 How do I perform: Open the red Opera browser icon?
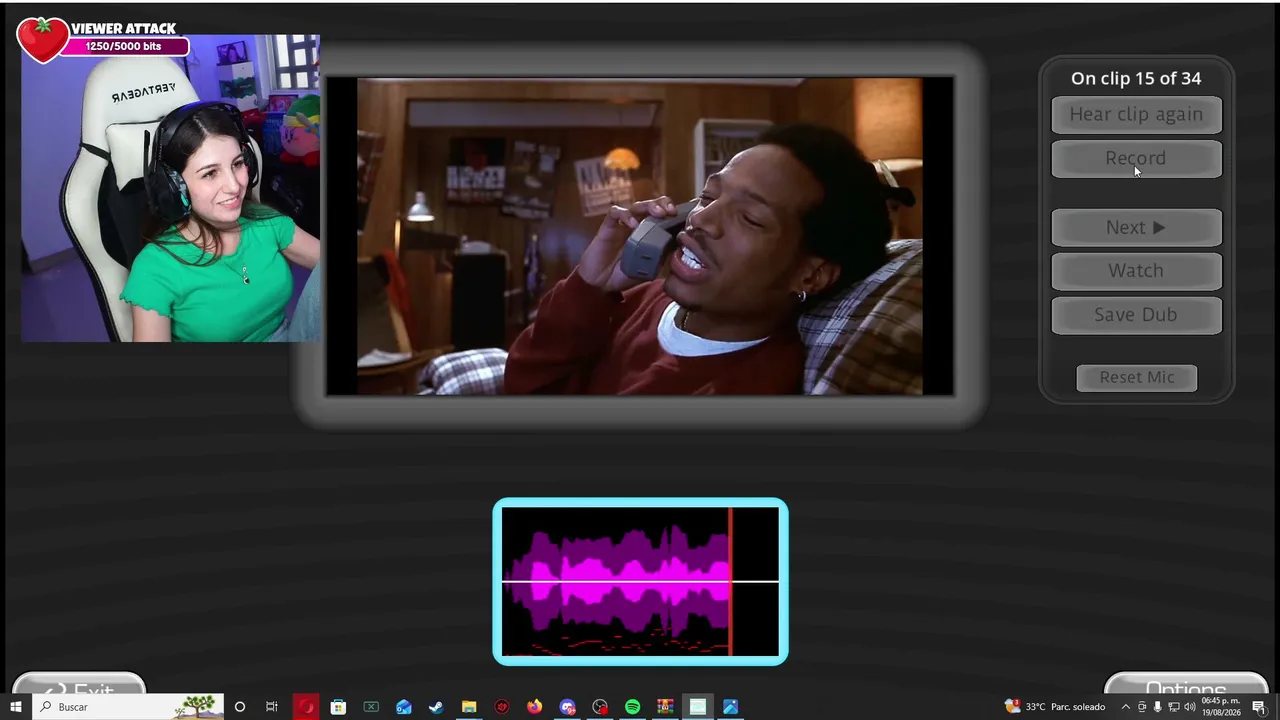[x=305, y=707]
